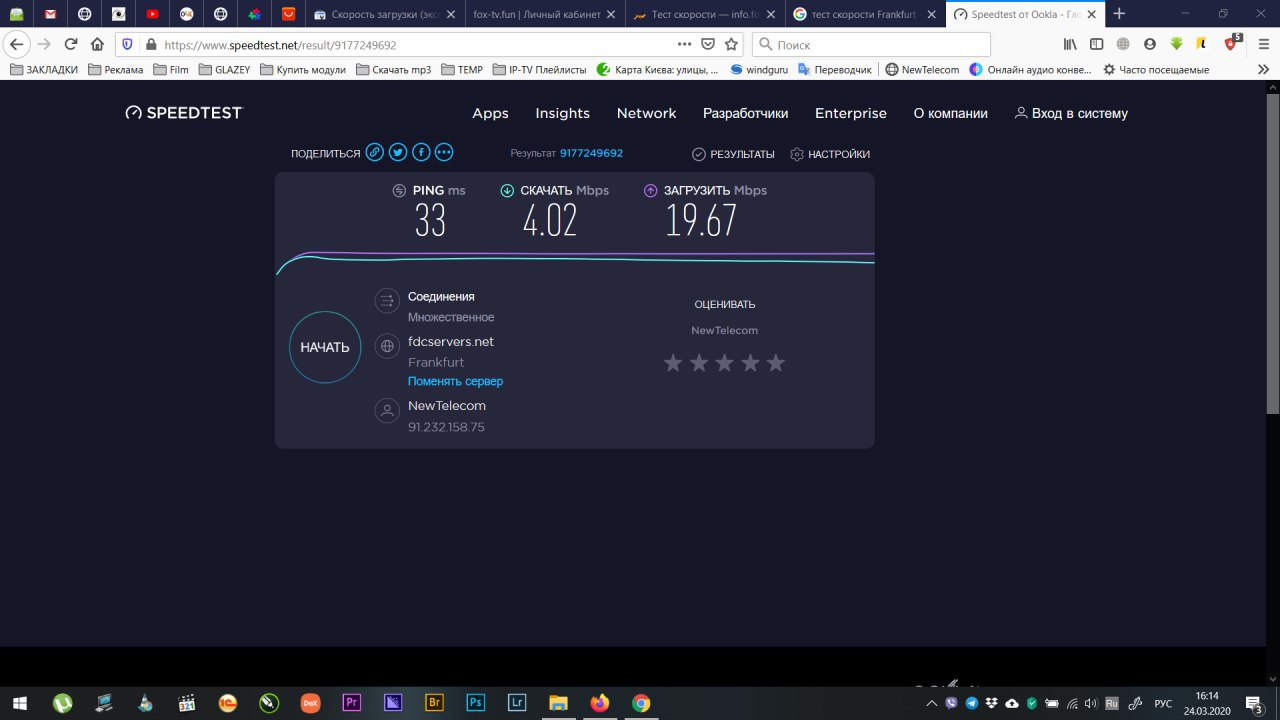Screen dimensions: 1280x720
Task: Click the user icon next to NewTelecom
Action: pos(387,411)
